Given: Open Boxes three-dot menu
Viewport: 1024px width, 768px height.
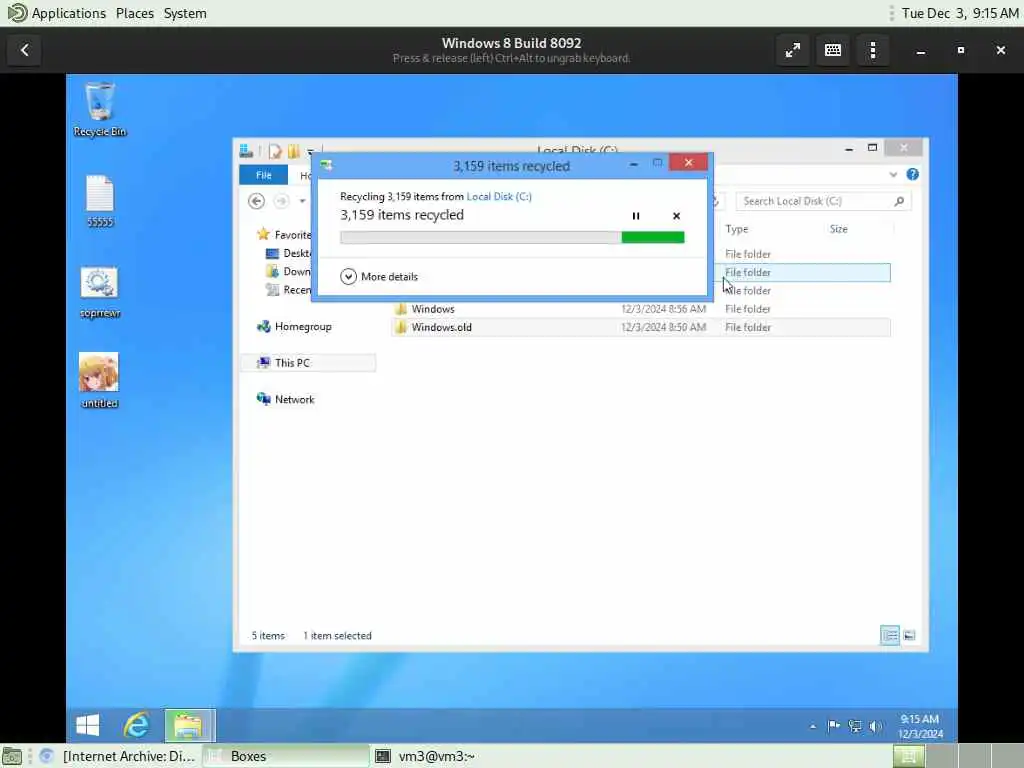Looking at the screenshot, I should pyautogui.click(x=873, y=50).
